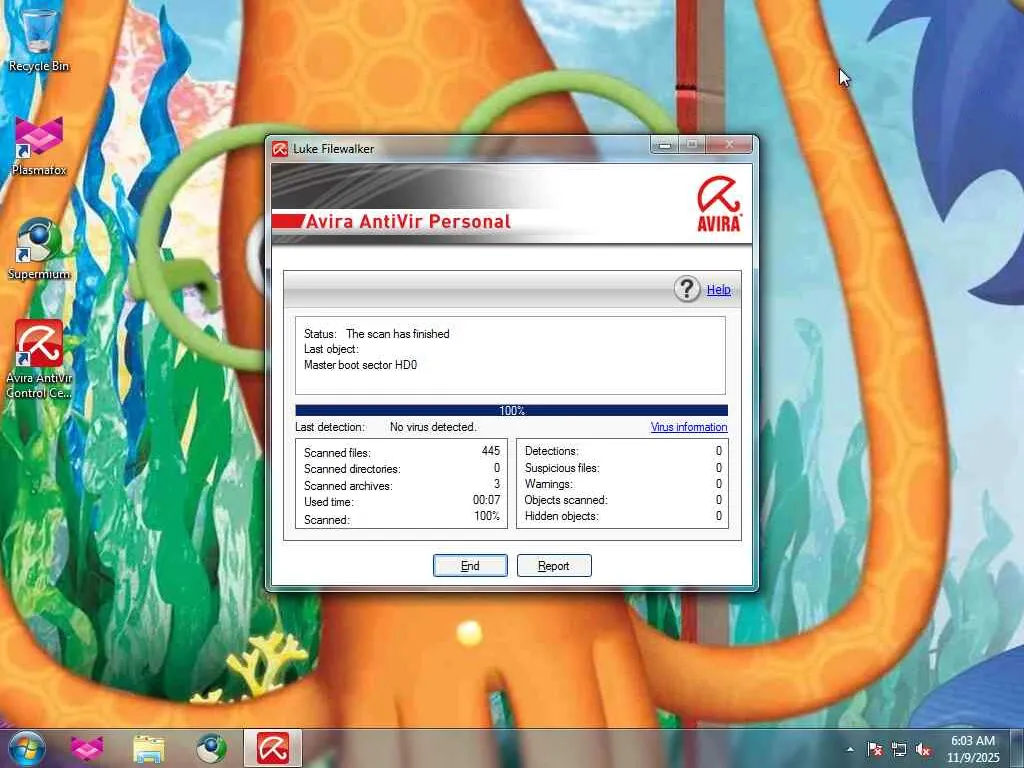Click the 100% scan progress bar
The height and width of the screenshot is (768, 1024).
(x=511, y=410)
